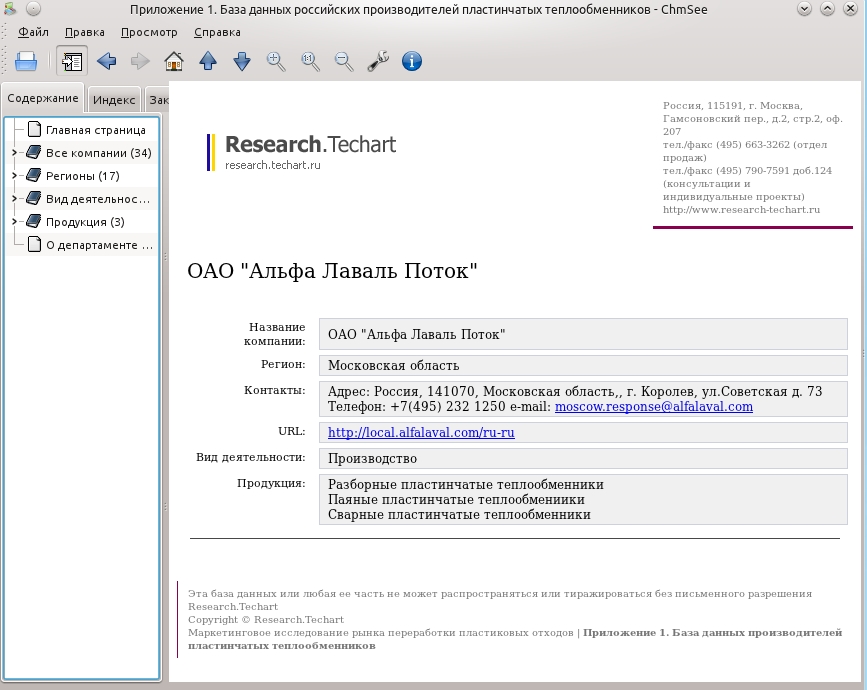Click the company name field value in table
This screenshot has width=867, height=690.
(583, 334)
